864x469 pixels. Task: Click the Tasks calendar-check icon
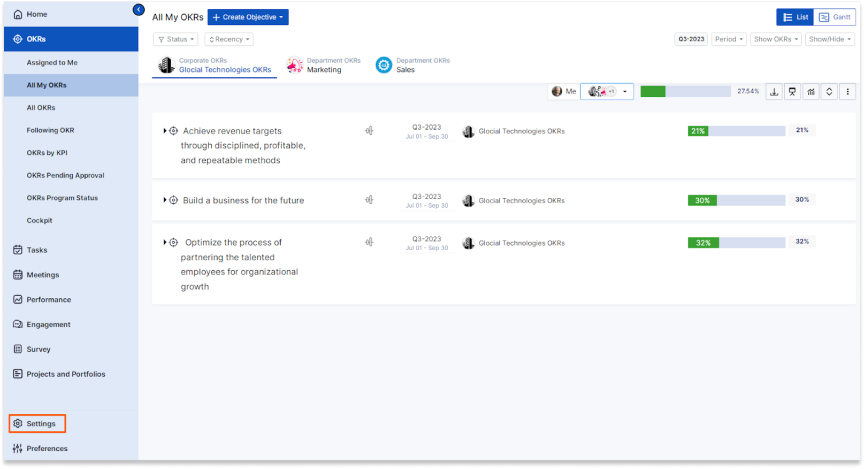(18, 250)
